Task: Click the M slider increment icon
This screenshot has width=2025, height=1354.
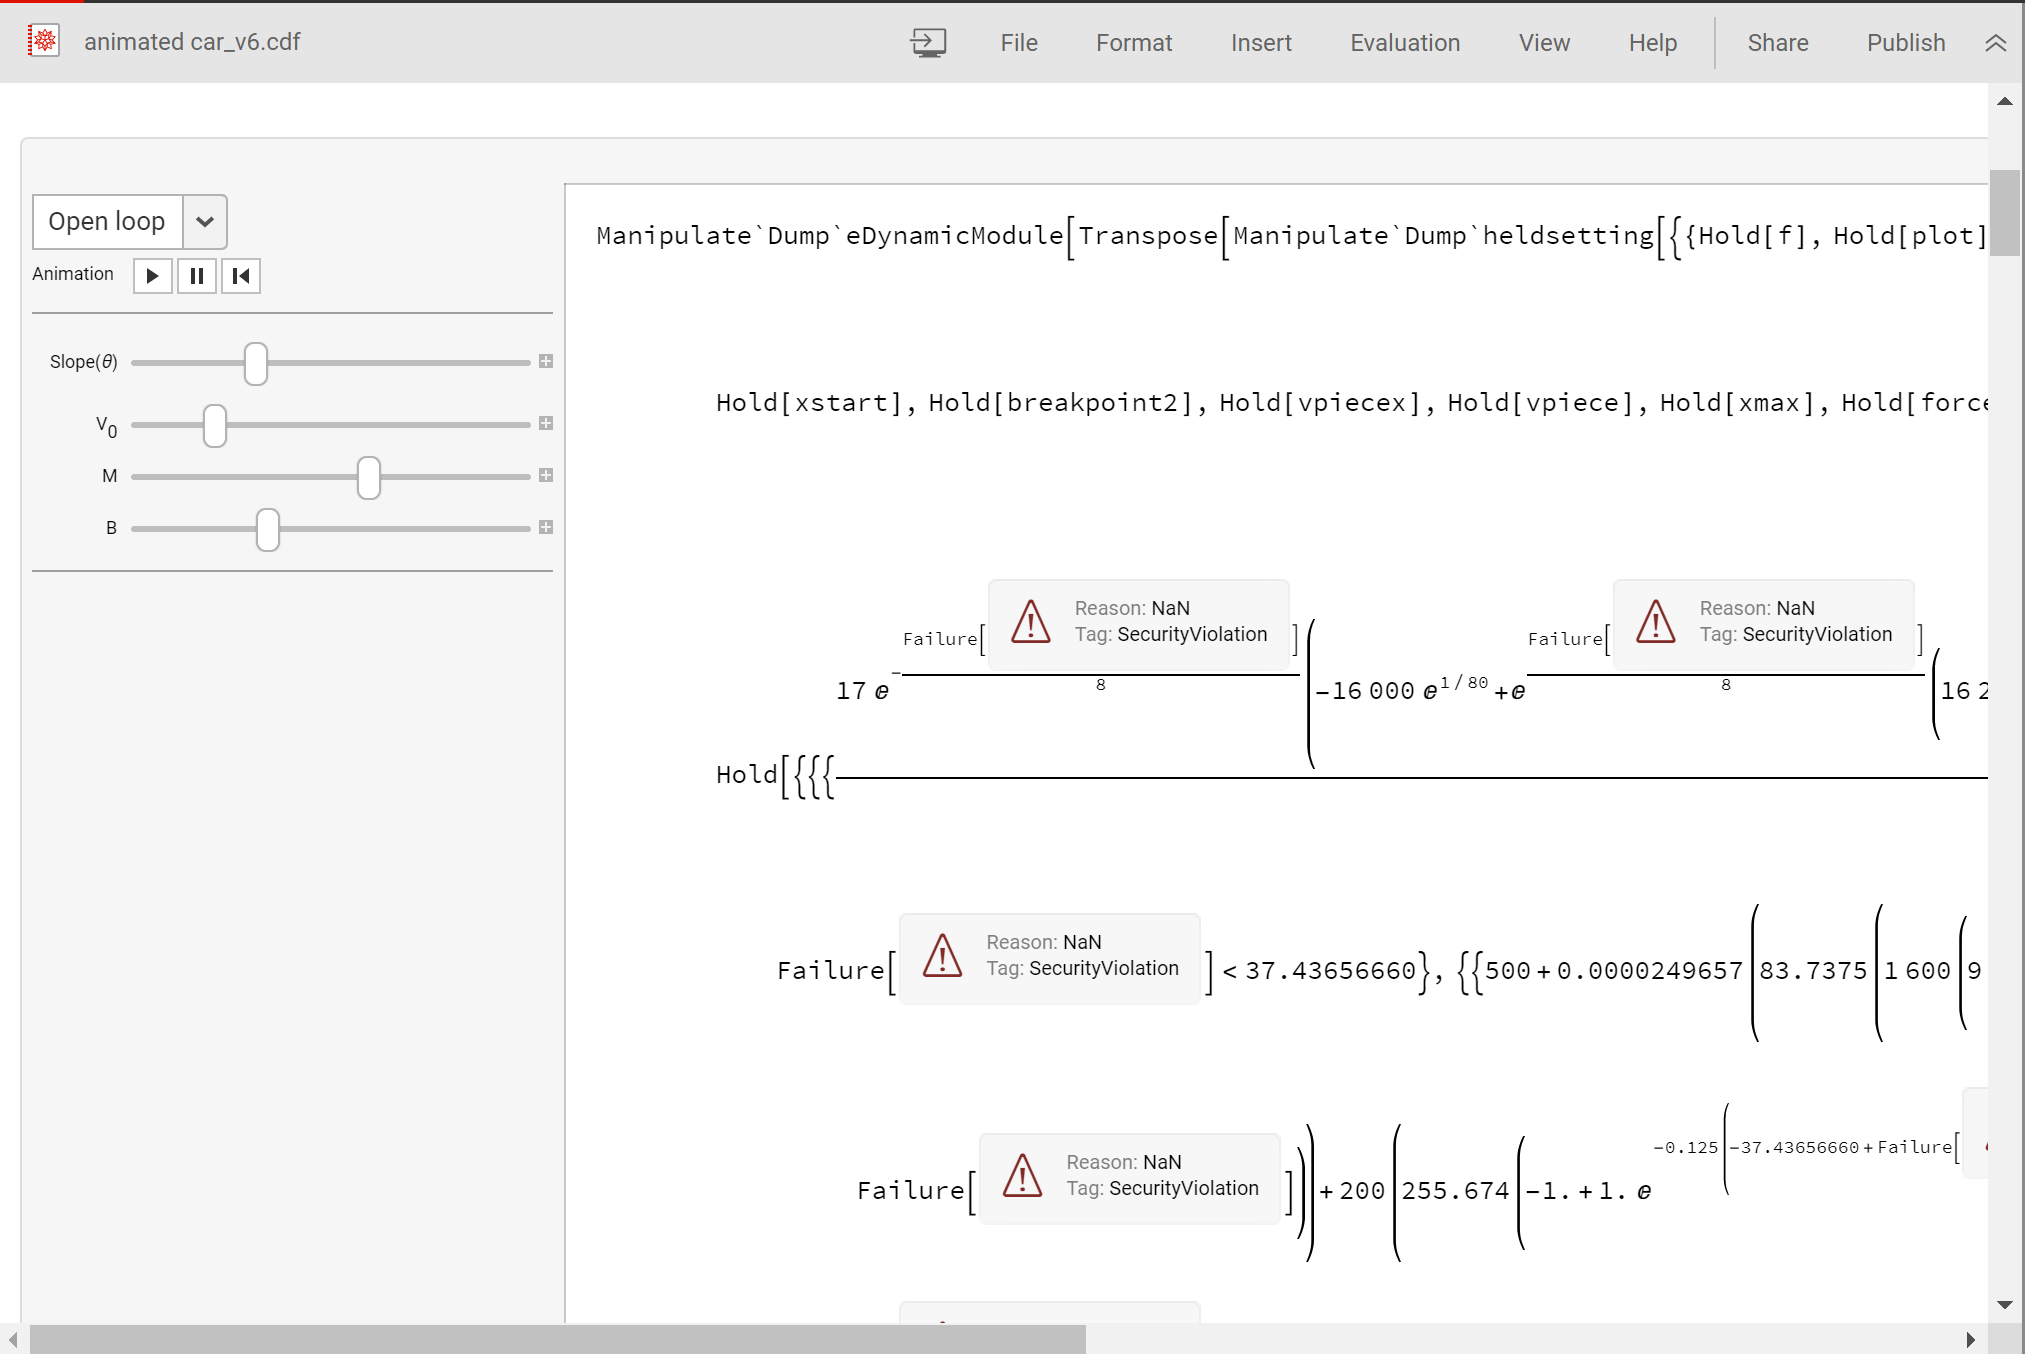Action: pos(547,476)
